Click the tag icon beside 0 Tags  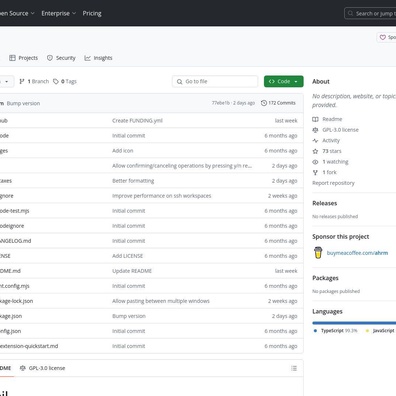tap(56, 81)
